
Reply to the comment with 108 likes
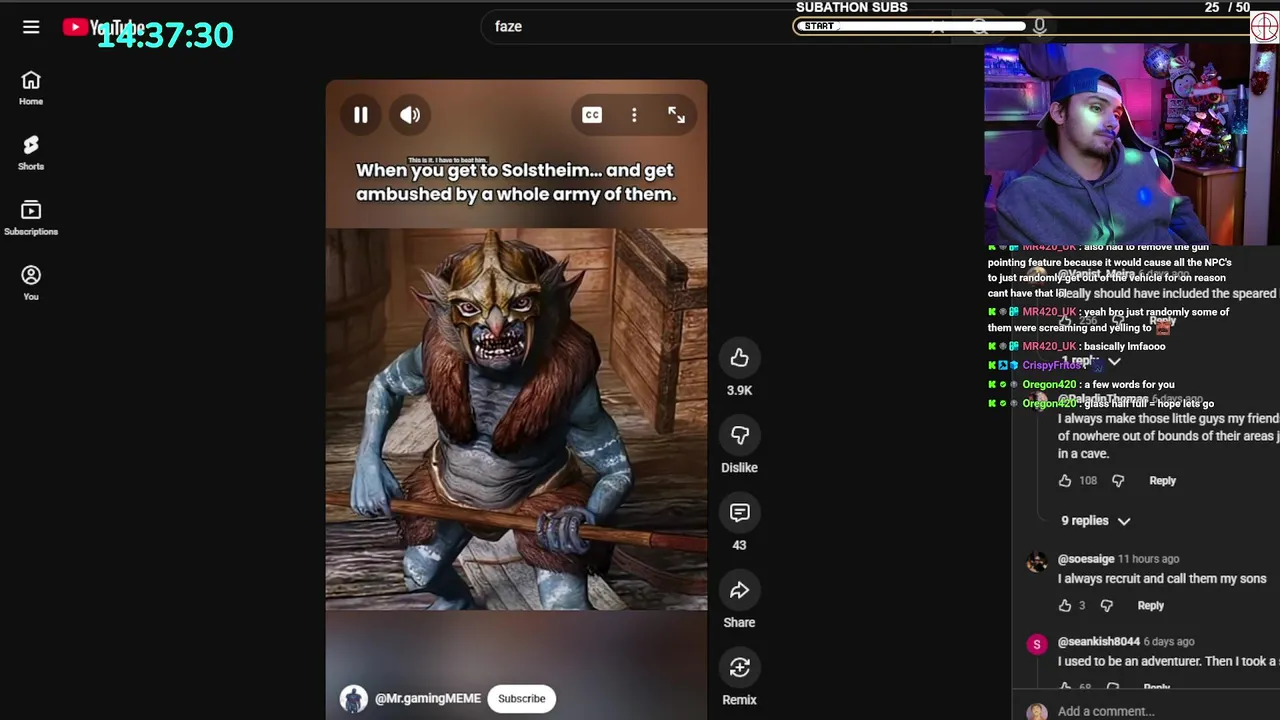[x=1162, y=481]
